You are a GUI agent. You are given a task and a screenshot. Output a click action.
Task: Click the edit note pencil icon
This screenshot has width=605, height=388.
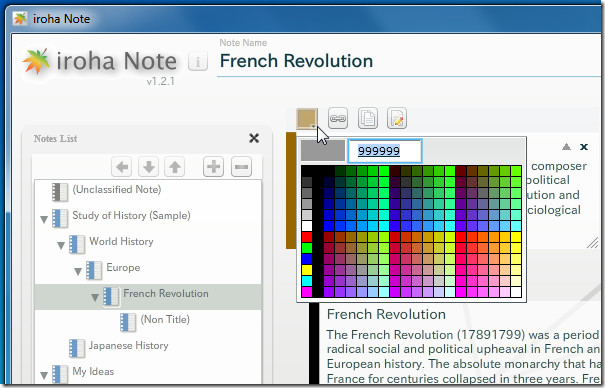(397, 118)
